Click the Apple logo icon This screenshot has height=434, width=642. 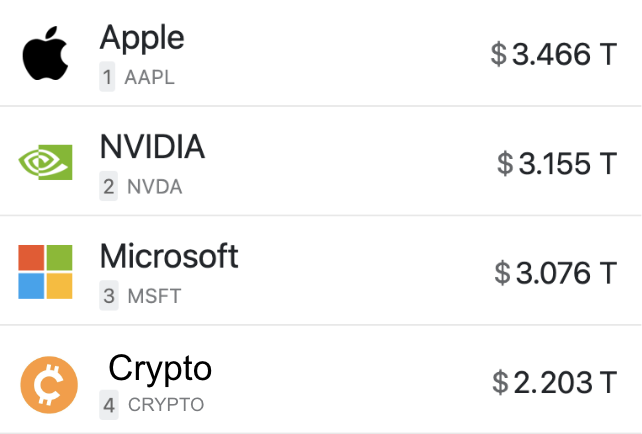[45, 54]
